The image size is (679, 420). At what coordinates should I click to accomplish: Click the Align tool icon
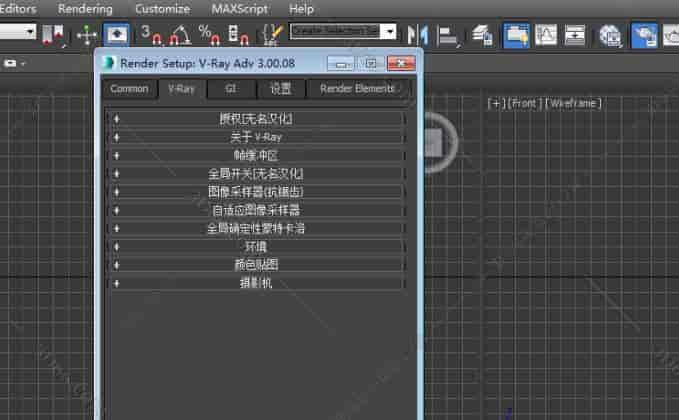click(447, 34)
